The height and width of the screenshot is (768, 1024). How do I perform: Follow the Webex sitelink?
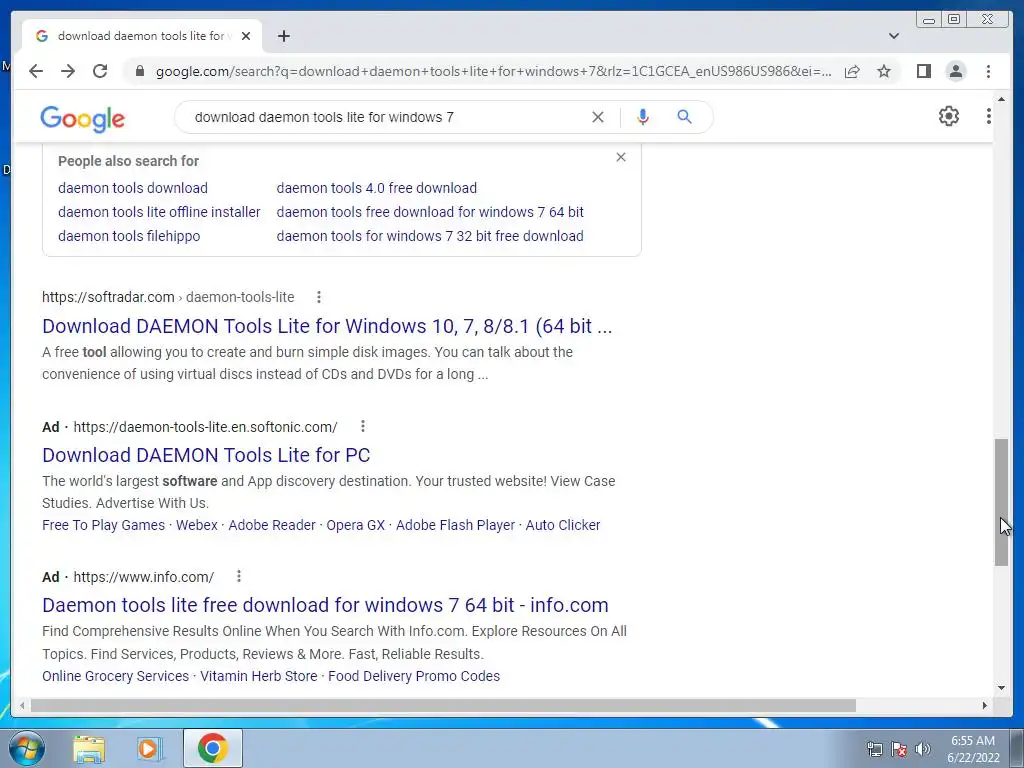click(197, 525)
